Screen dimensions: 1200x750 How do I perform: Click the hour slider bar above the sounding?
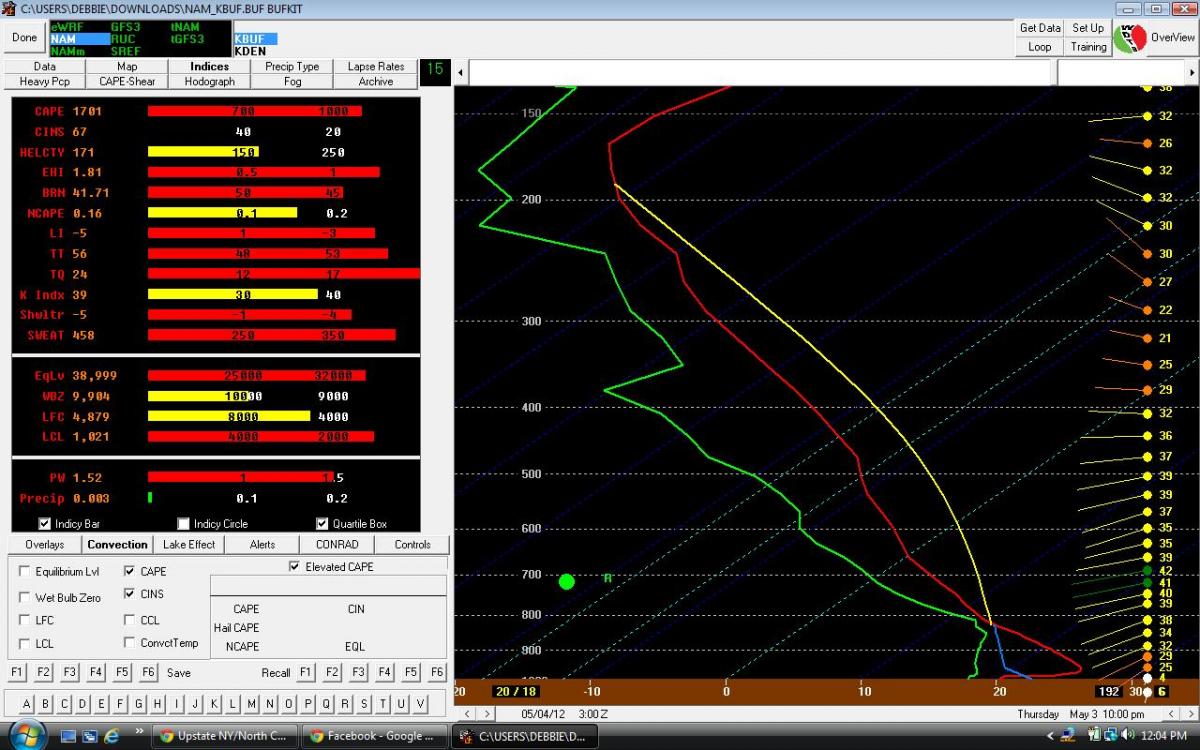click(x=760, y=73)
